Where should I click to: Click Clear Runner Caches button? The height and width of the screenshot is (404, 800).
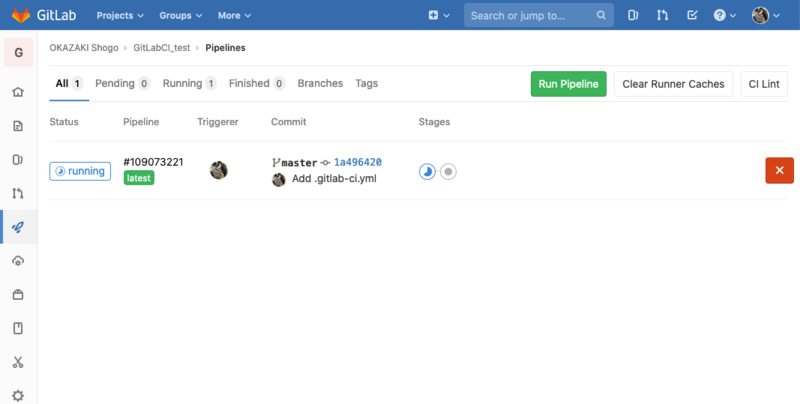(673, 84)
